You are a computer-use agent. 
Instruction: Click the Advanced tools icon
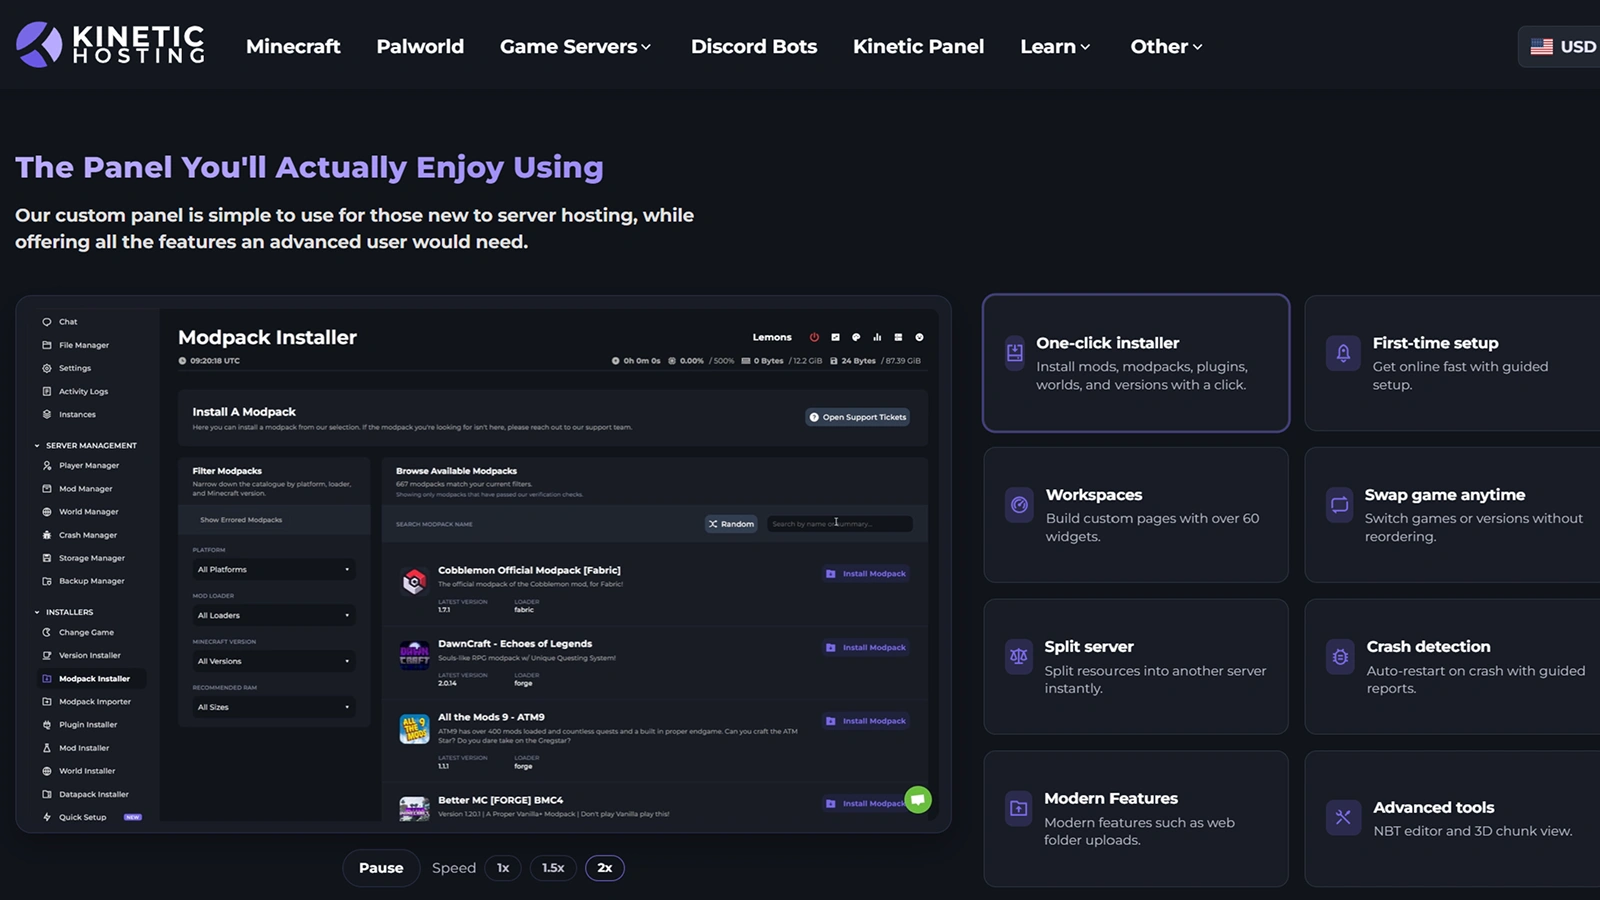[x=1343, y=817]
